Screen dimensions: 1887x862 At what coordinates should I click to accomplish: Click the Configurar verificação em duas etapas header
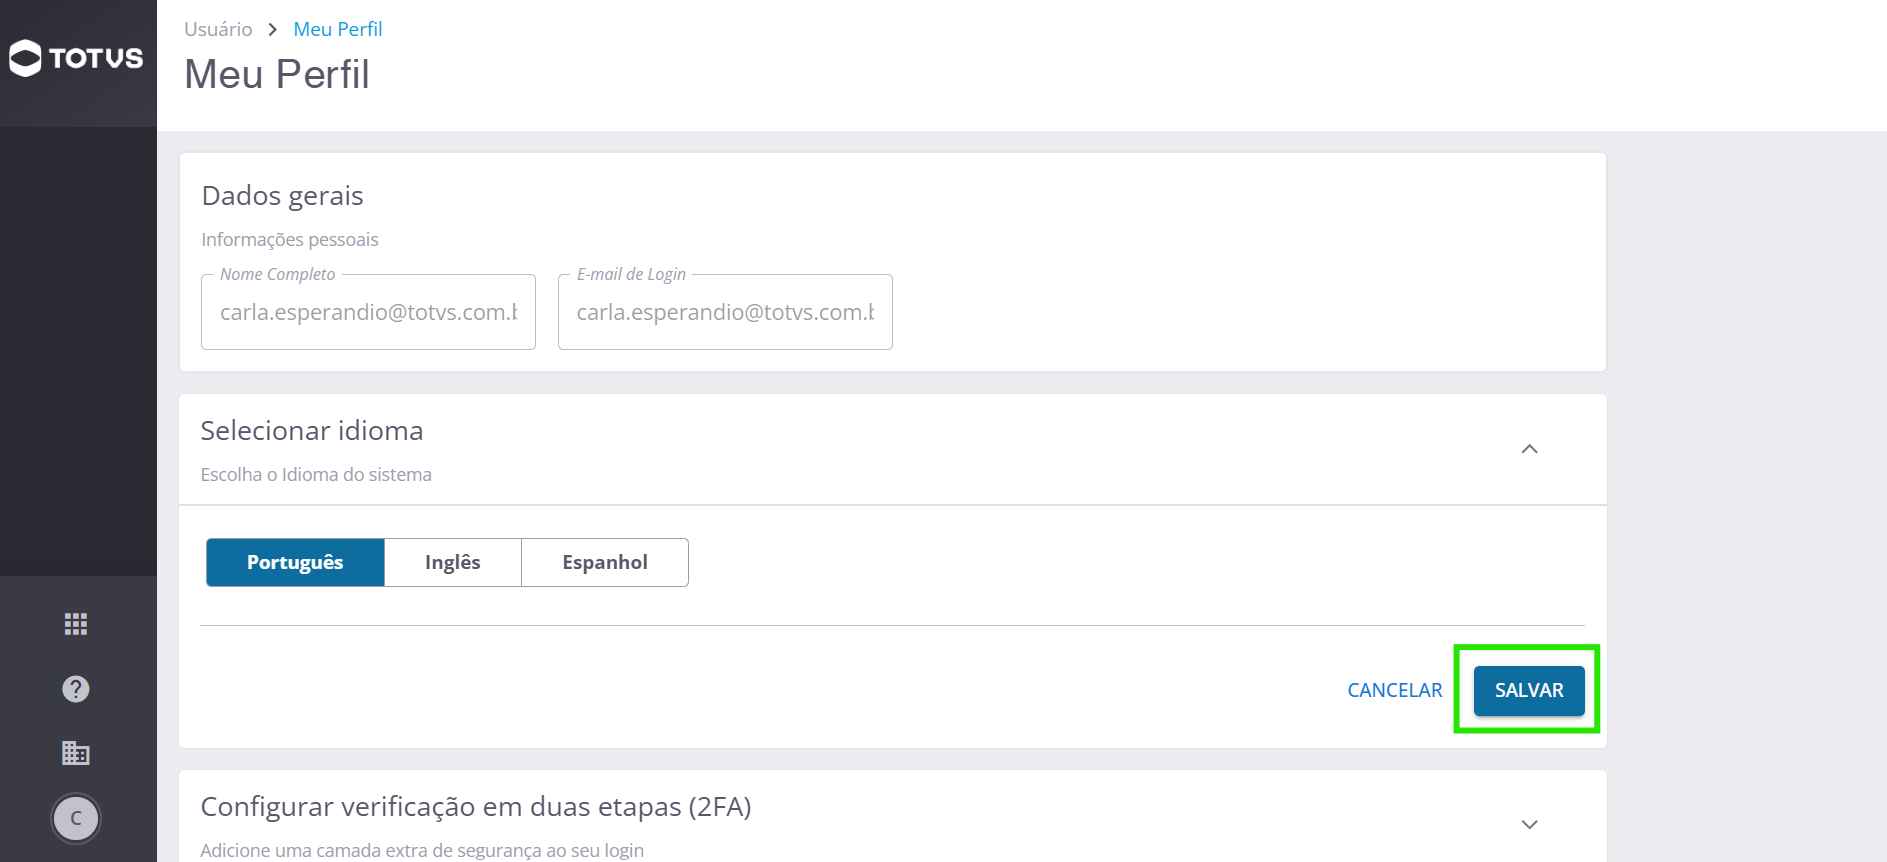point(476,806)
